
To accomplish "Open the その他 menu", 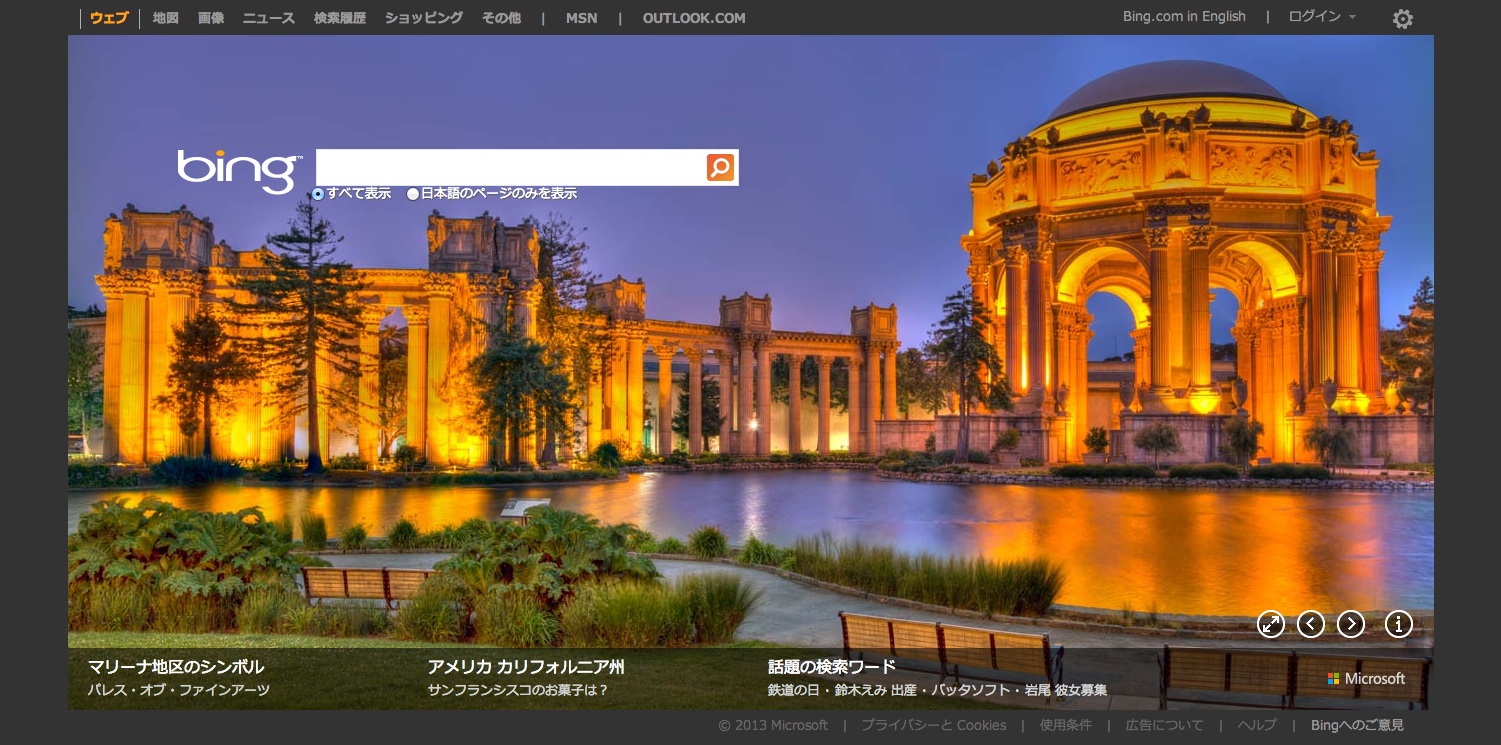I will 501,18.
